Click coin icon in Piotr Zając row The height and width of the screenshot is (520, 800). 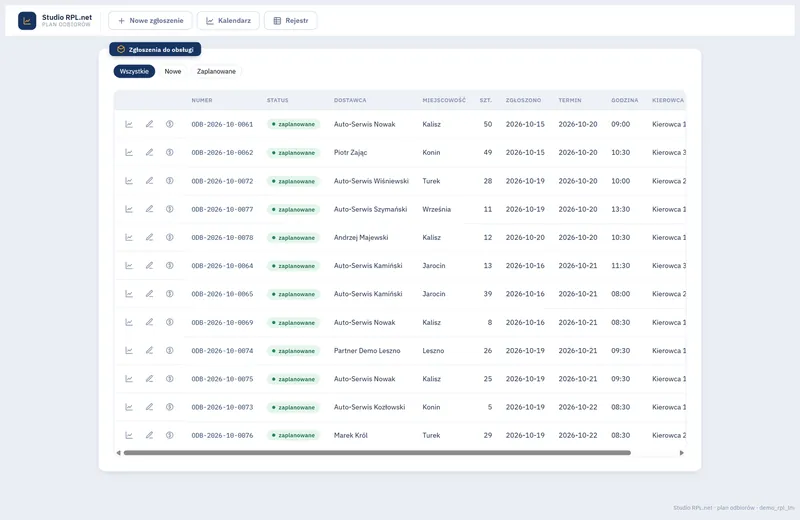170,152
